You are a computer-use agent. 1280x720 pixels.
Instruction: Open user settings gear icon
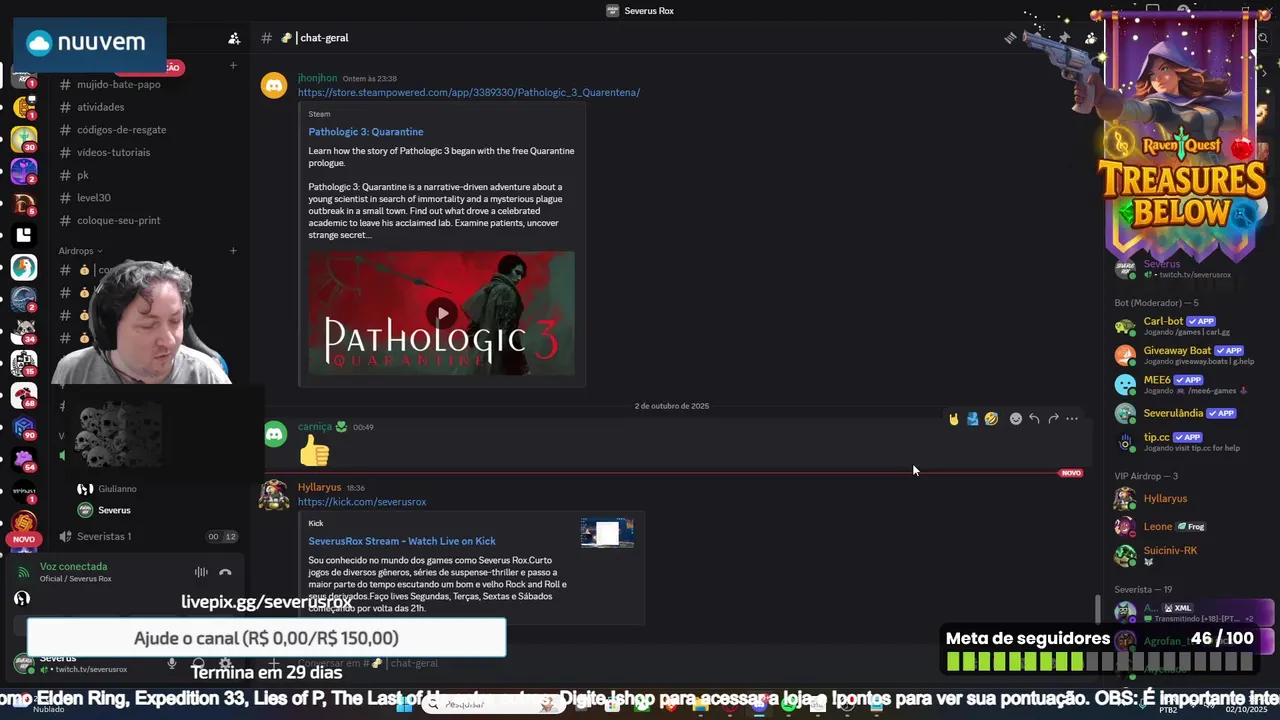tap(226, 663)
